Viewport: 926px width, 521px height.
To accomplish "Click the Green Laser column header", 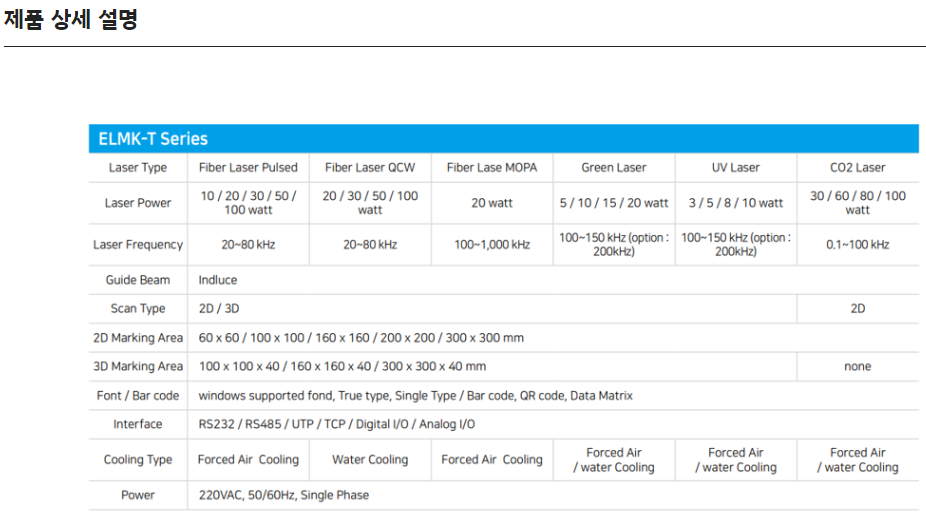I will 614,168.
